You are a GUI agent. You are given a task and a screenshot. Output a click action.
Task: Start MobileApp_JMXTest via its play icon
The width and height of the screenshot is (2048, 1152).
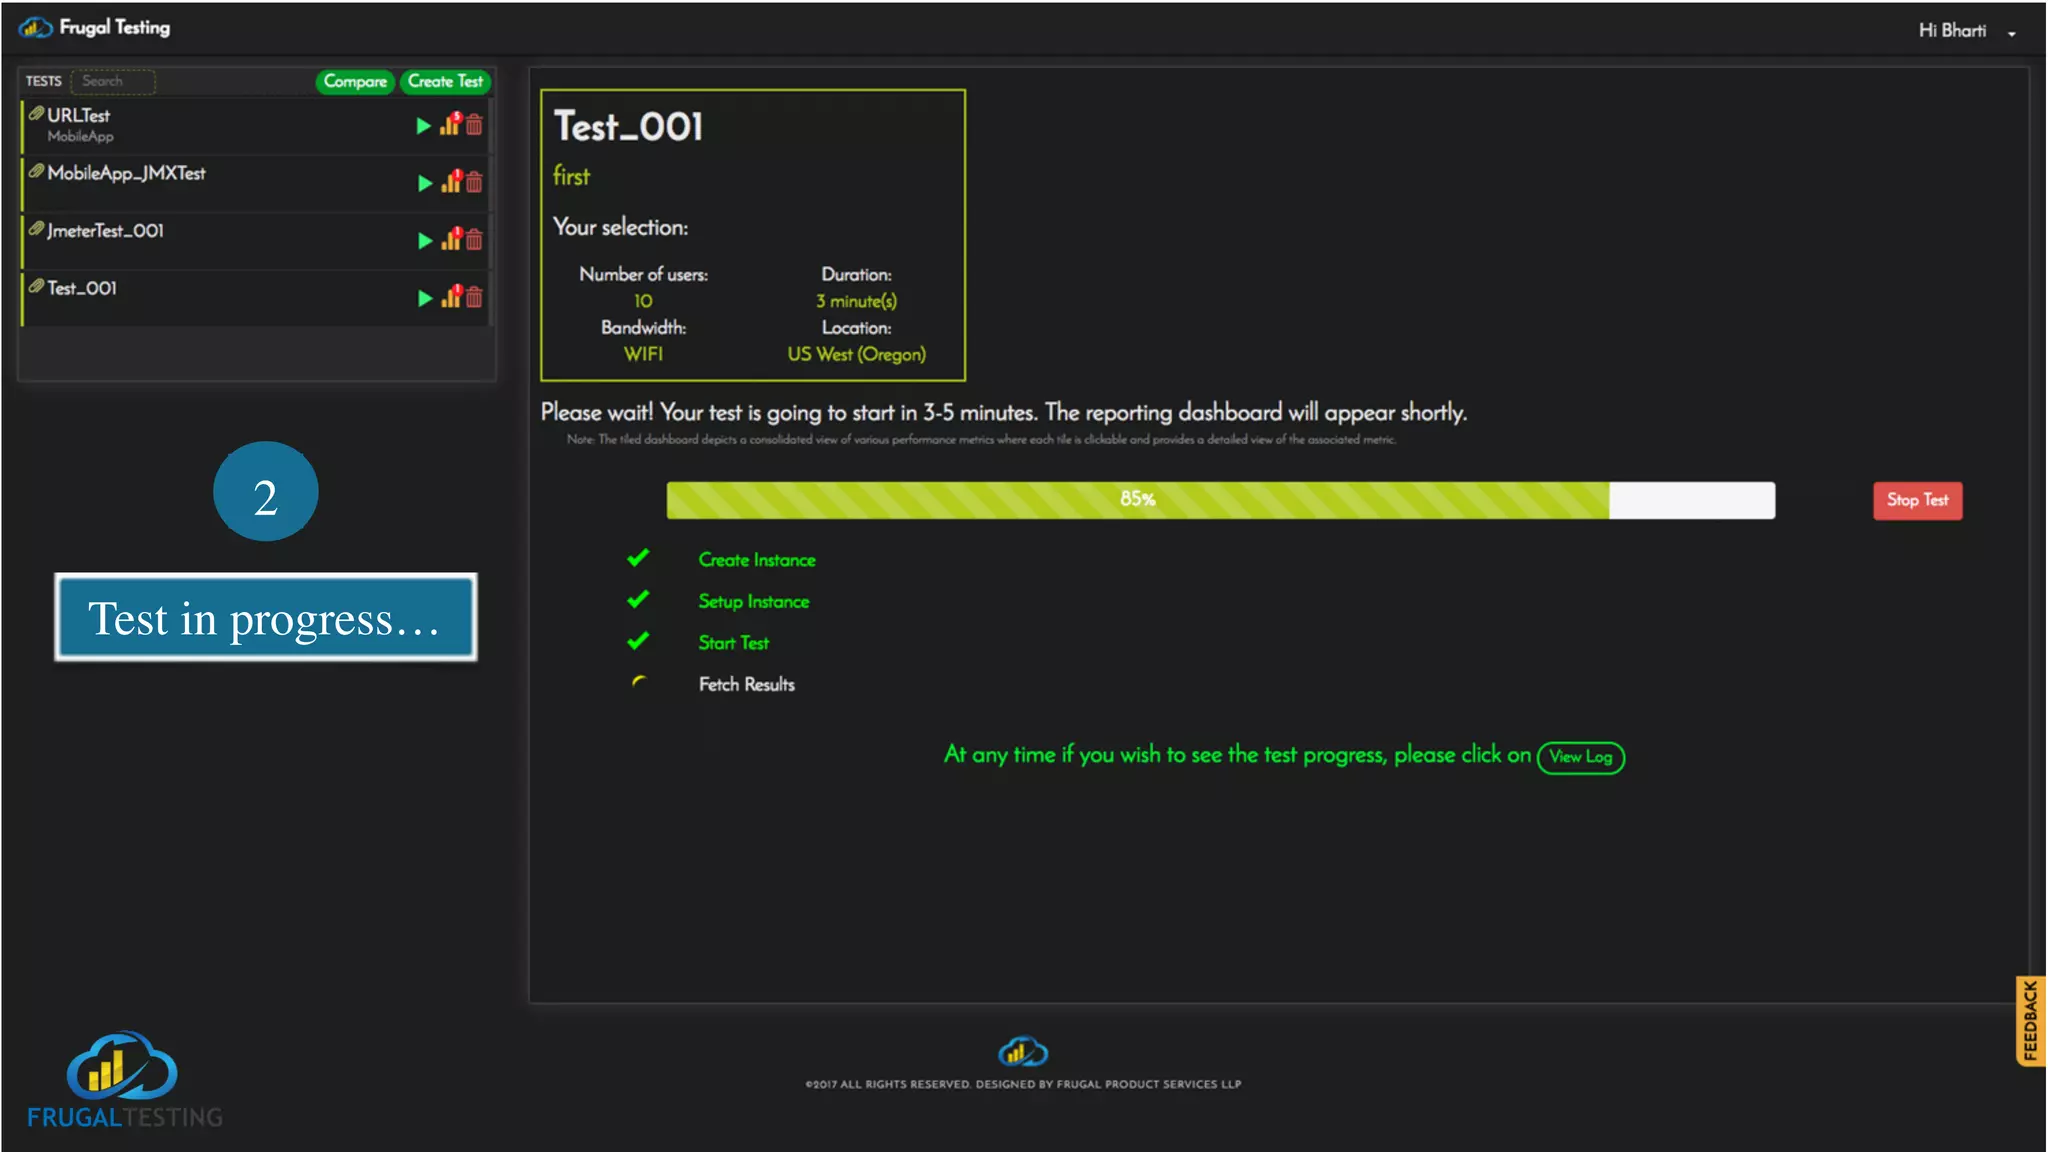(425, 183)
